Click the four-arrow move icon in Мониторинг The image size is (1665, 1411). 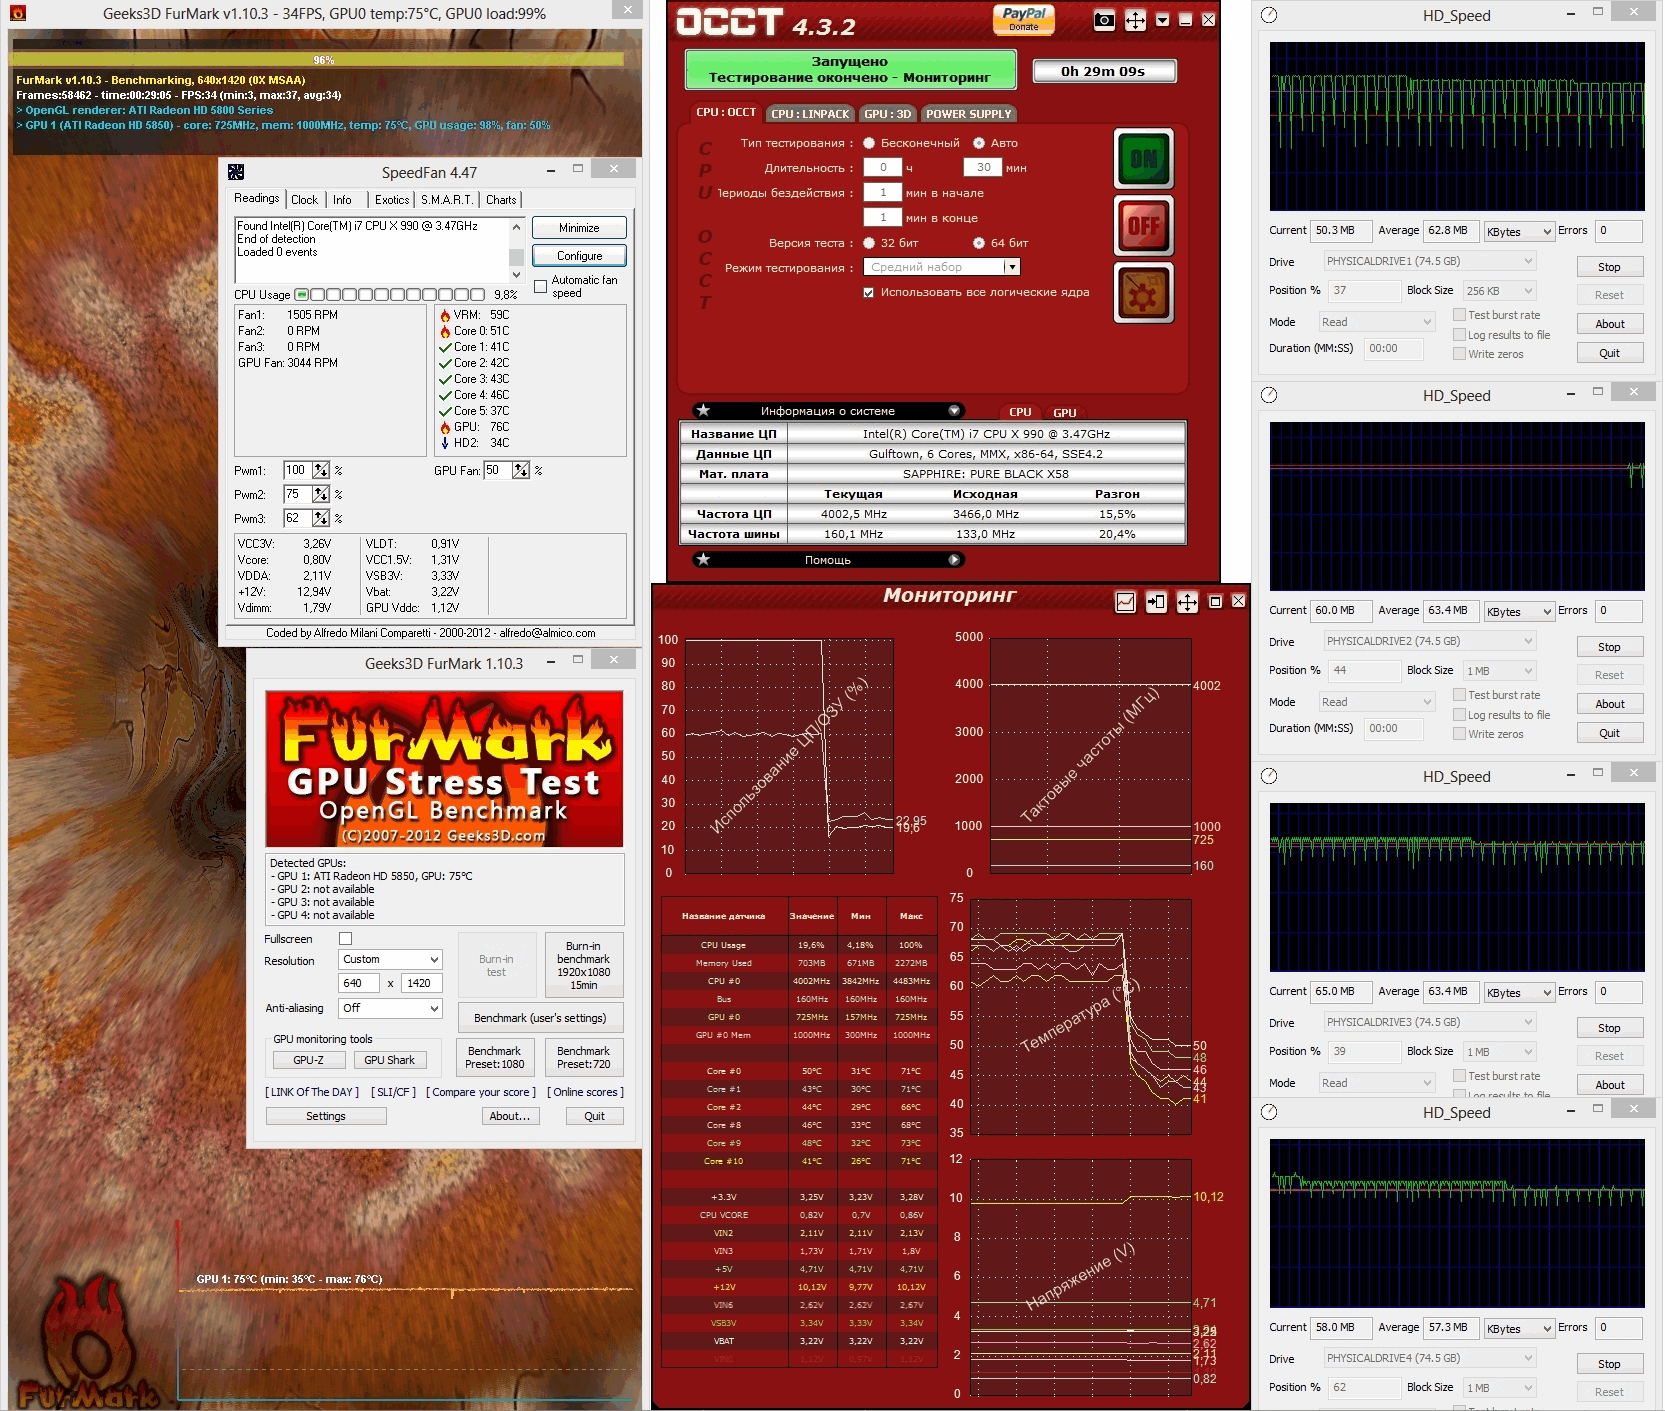point(1187,602)
